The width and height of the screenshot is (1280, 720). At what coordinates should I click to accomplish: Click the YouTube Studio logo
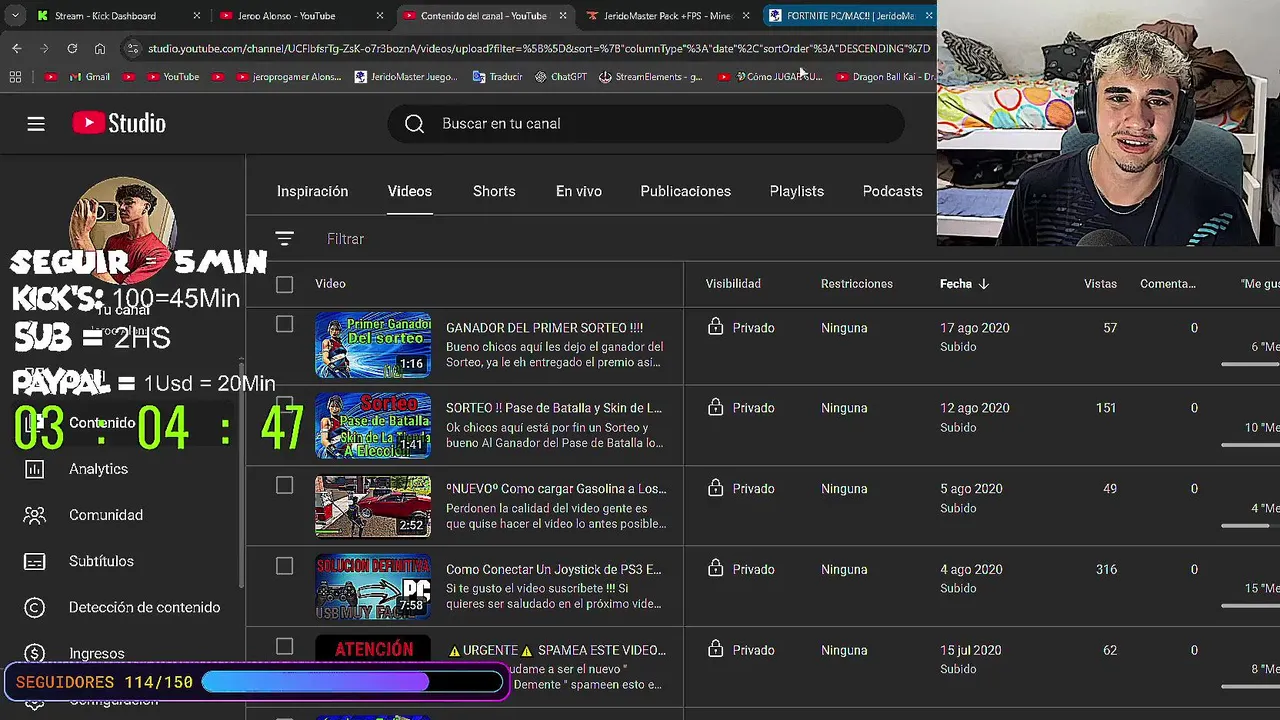pyautogui.click(x=119, y=123)
